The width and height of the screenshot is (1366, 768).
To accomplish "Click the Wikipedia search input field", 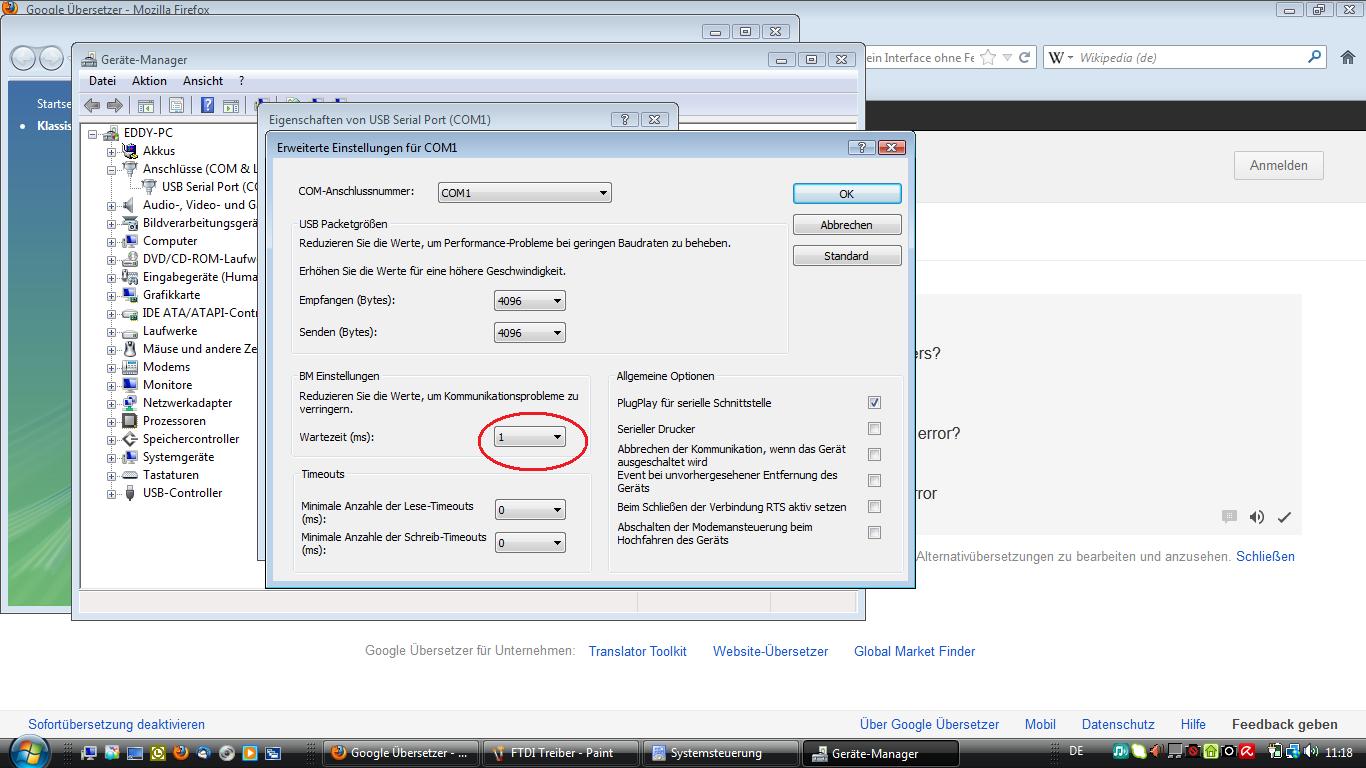I will (1190, 58).
